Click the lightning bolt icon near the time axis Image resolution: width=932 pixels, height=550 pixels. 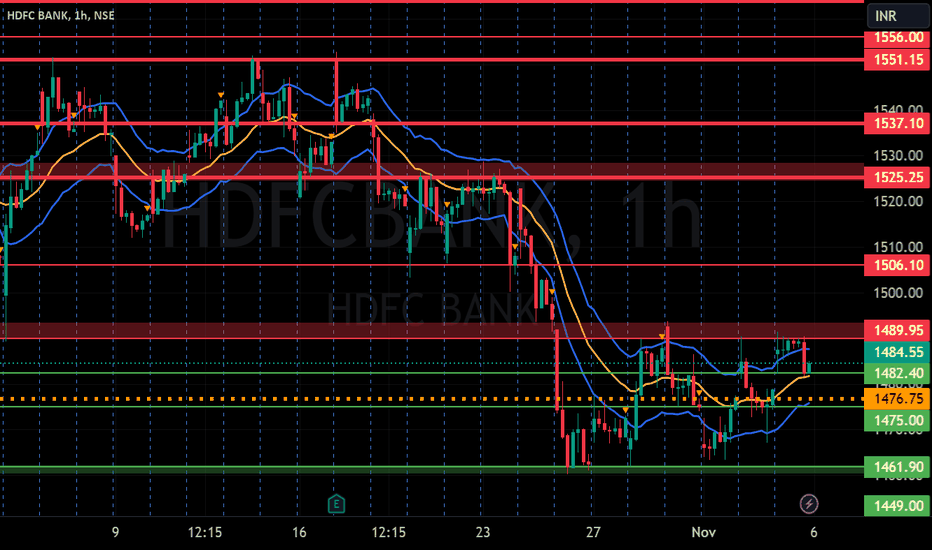[808, 504]
